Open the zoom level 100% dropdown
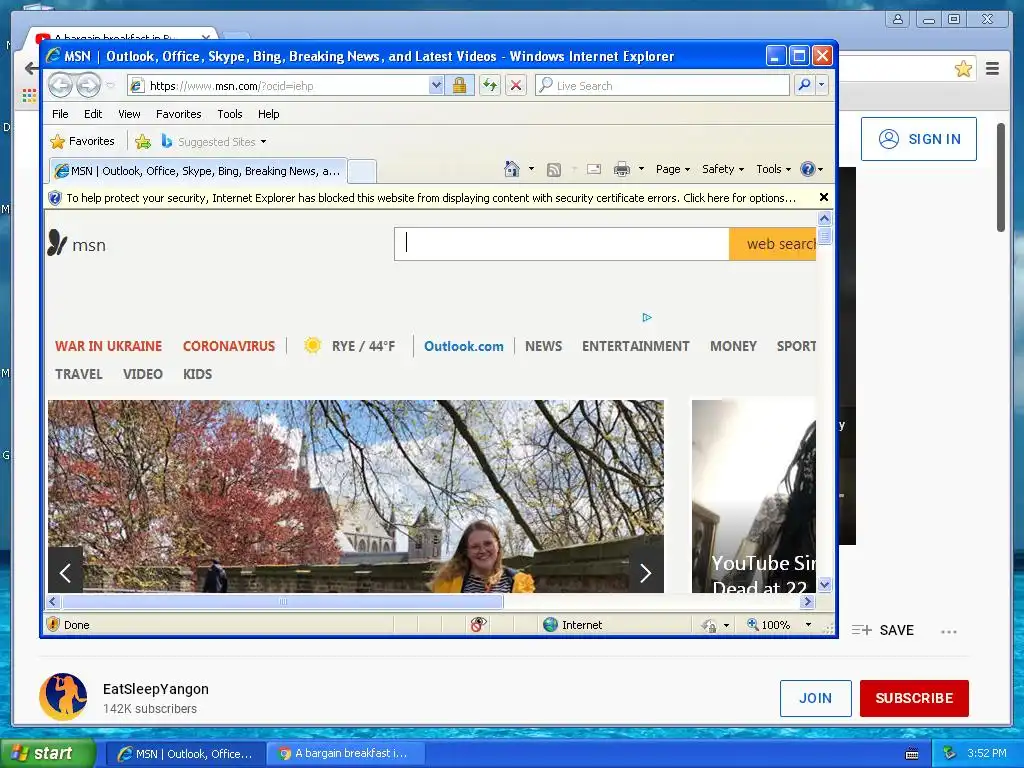The height and width of the screenshot is (768, 1024). pos(808,625)
